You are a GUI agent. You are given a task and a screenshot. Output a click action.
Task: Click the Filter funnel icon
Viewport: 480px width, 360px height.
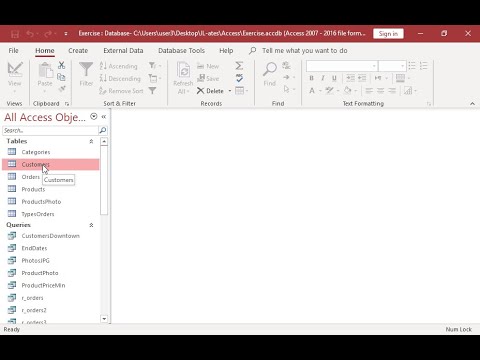point(86,69)
